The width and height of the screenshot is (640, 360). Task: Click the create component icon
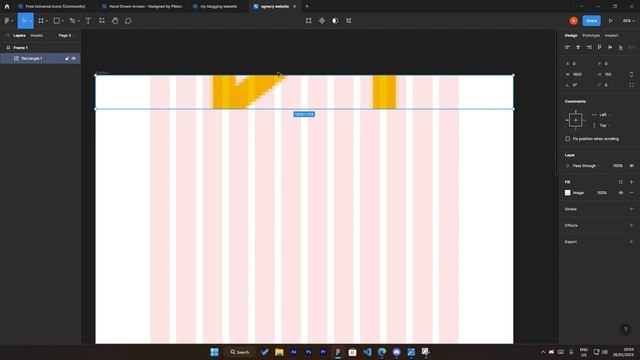coord(322,21)
